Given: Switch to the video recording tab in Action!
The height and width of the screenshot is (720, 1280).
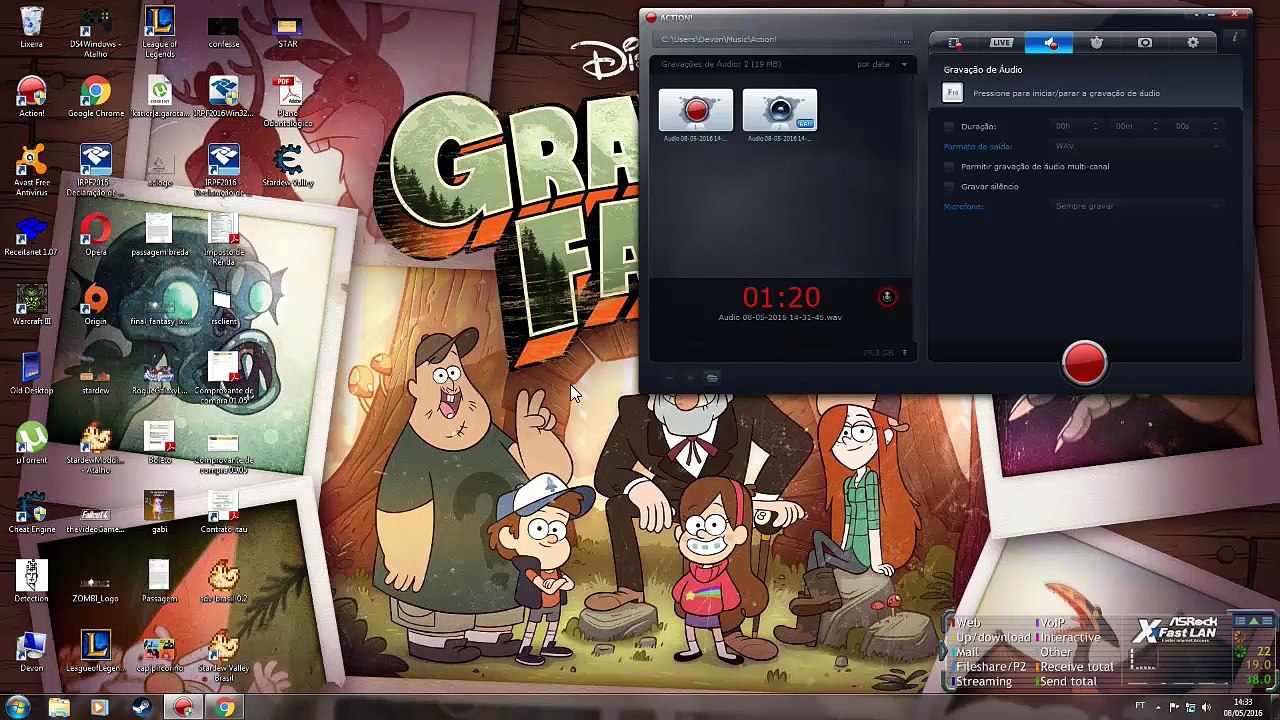Looking at the screenshot, I should (954, 43).
